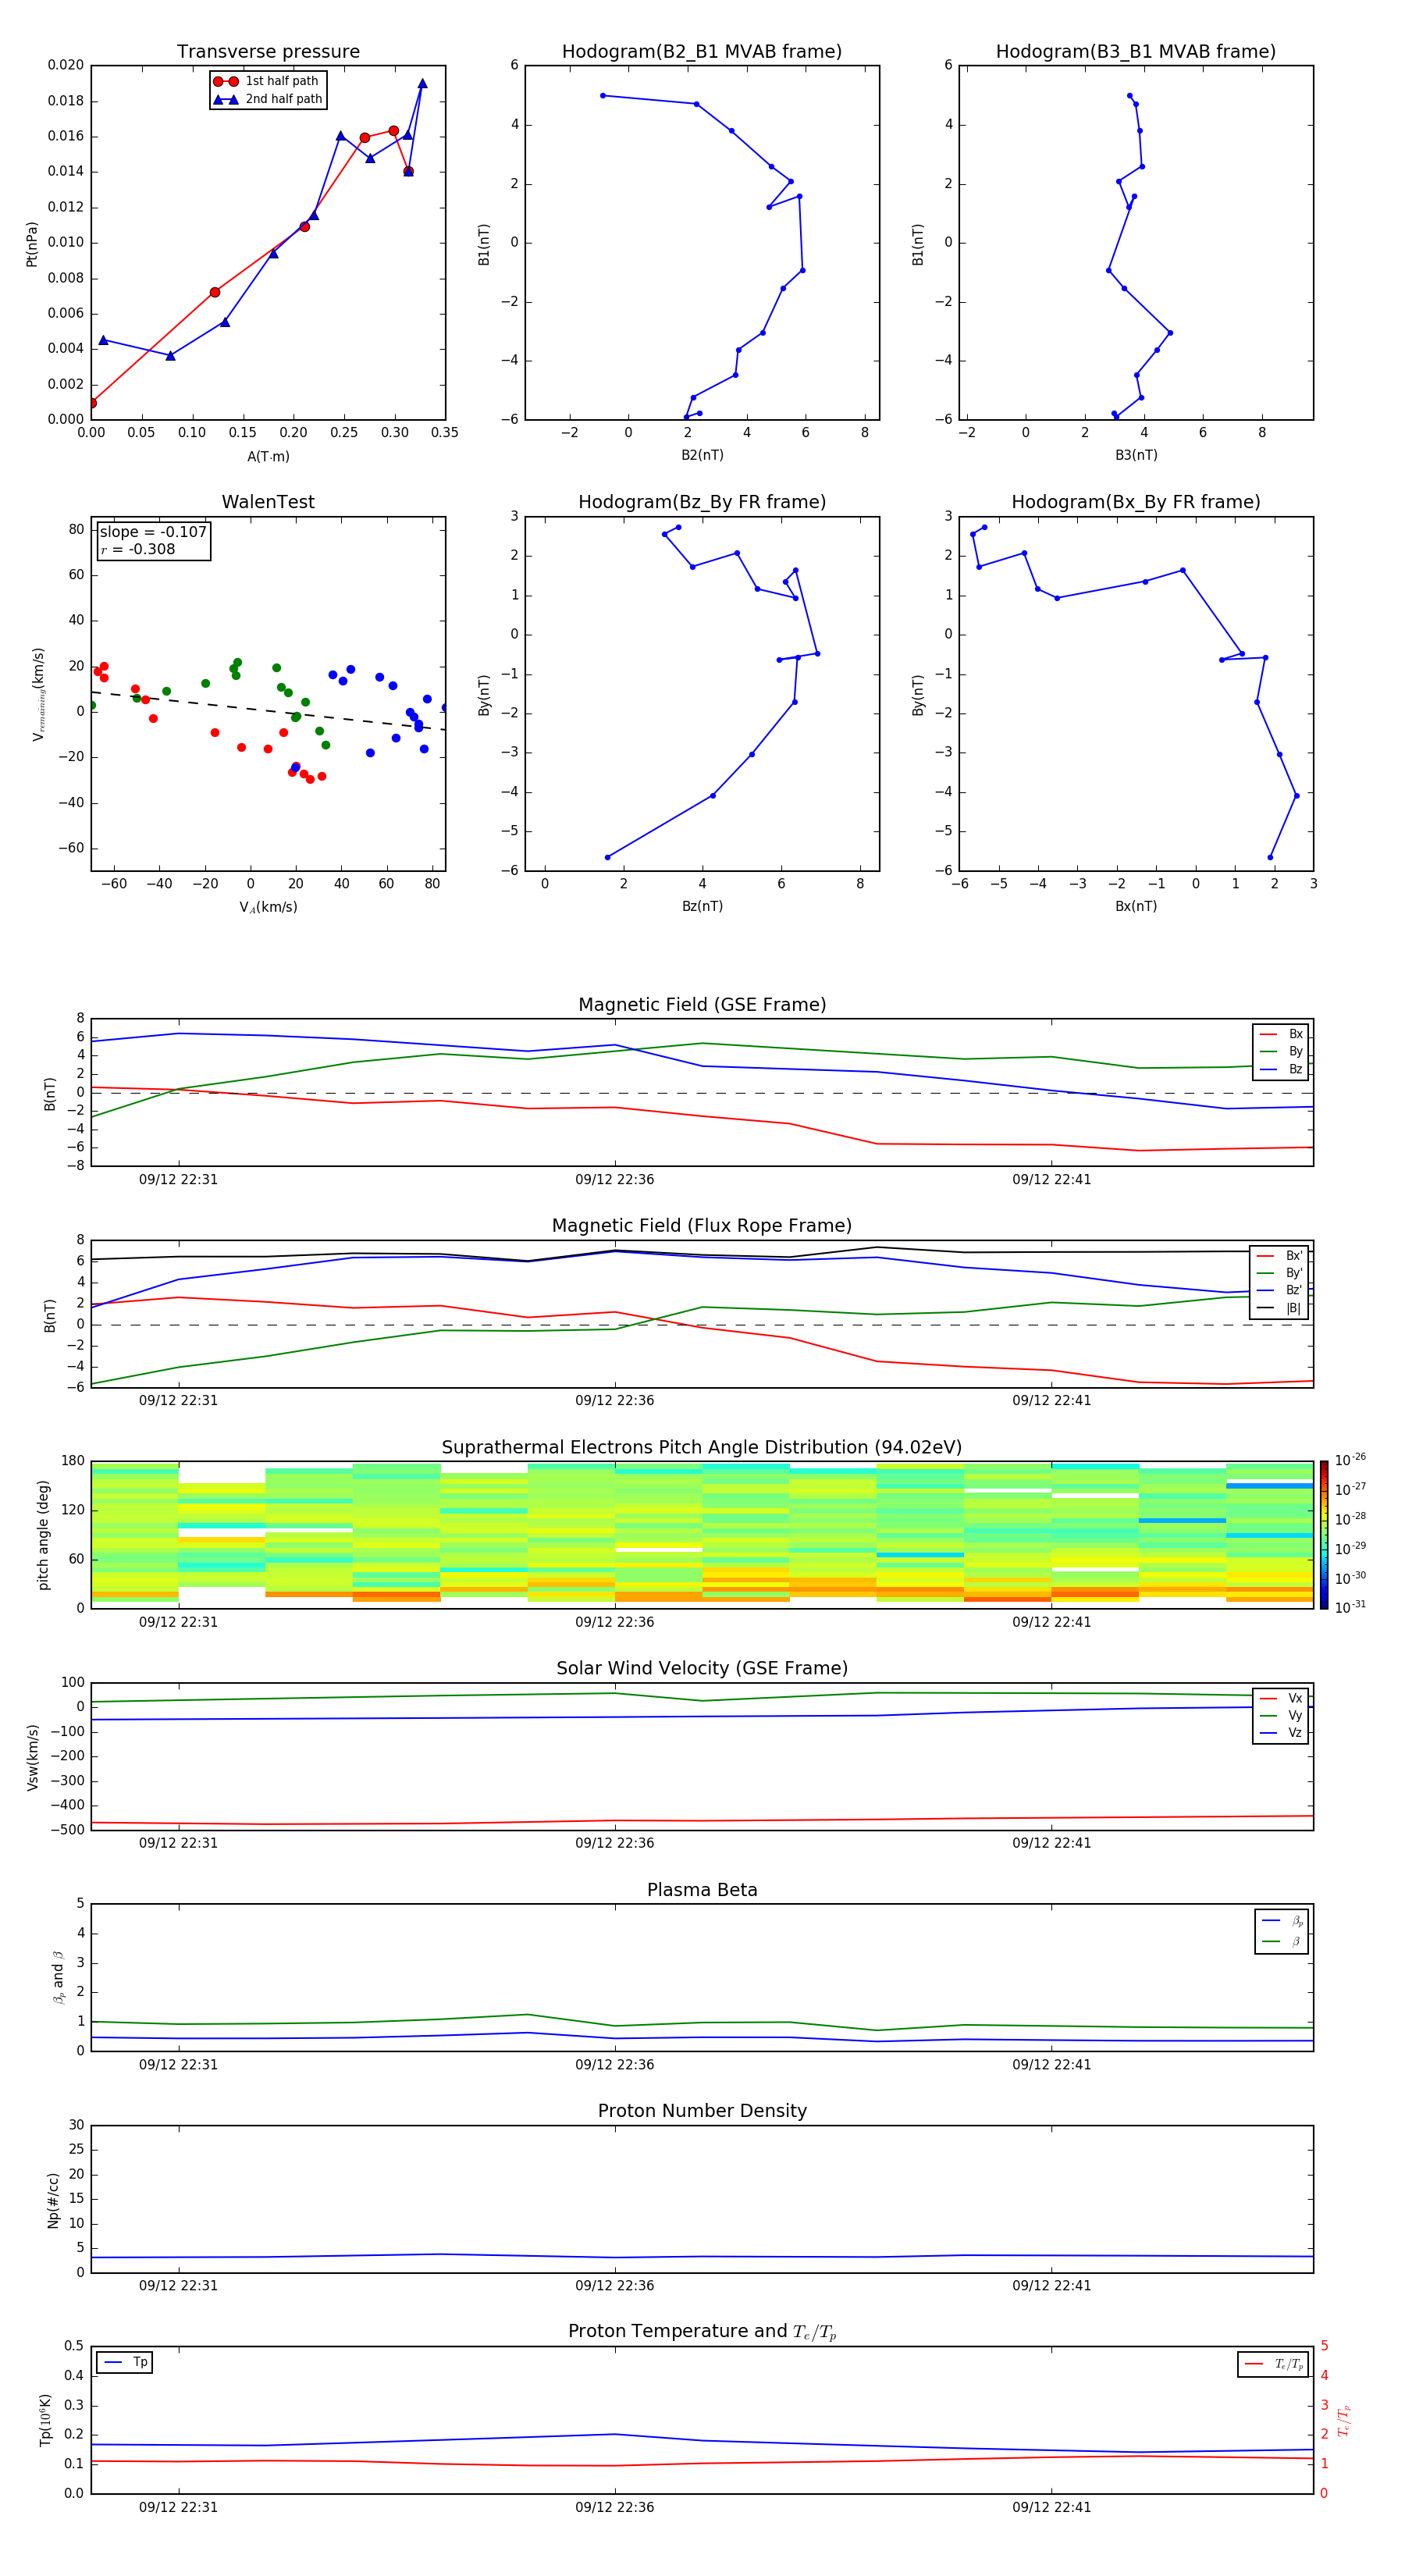The height and width of the screenshot is (2576, 1405).
Task: Click the 'Magnetic Field (Flux Rope Frame)' title
Action: [702, 1226]
